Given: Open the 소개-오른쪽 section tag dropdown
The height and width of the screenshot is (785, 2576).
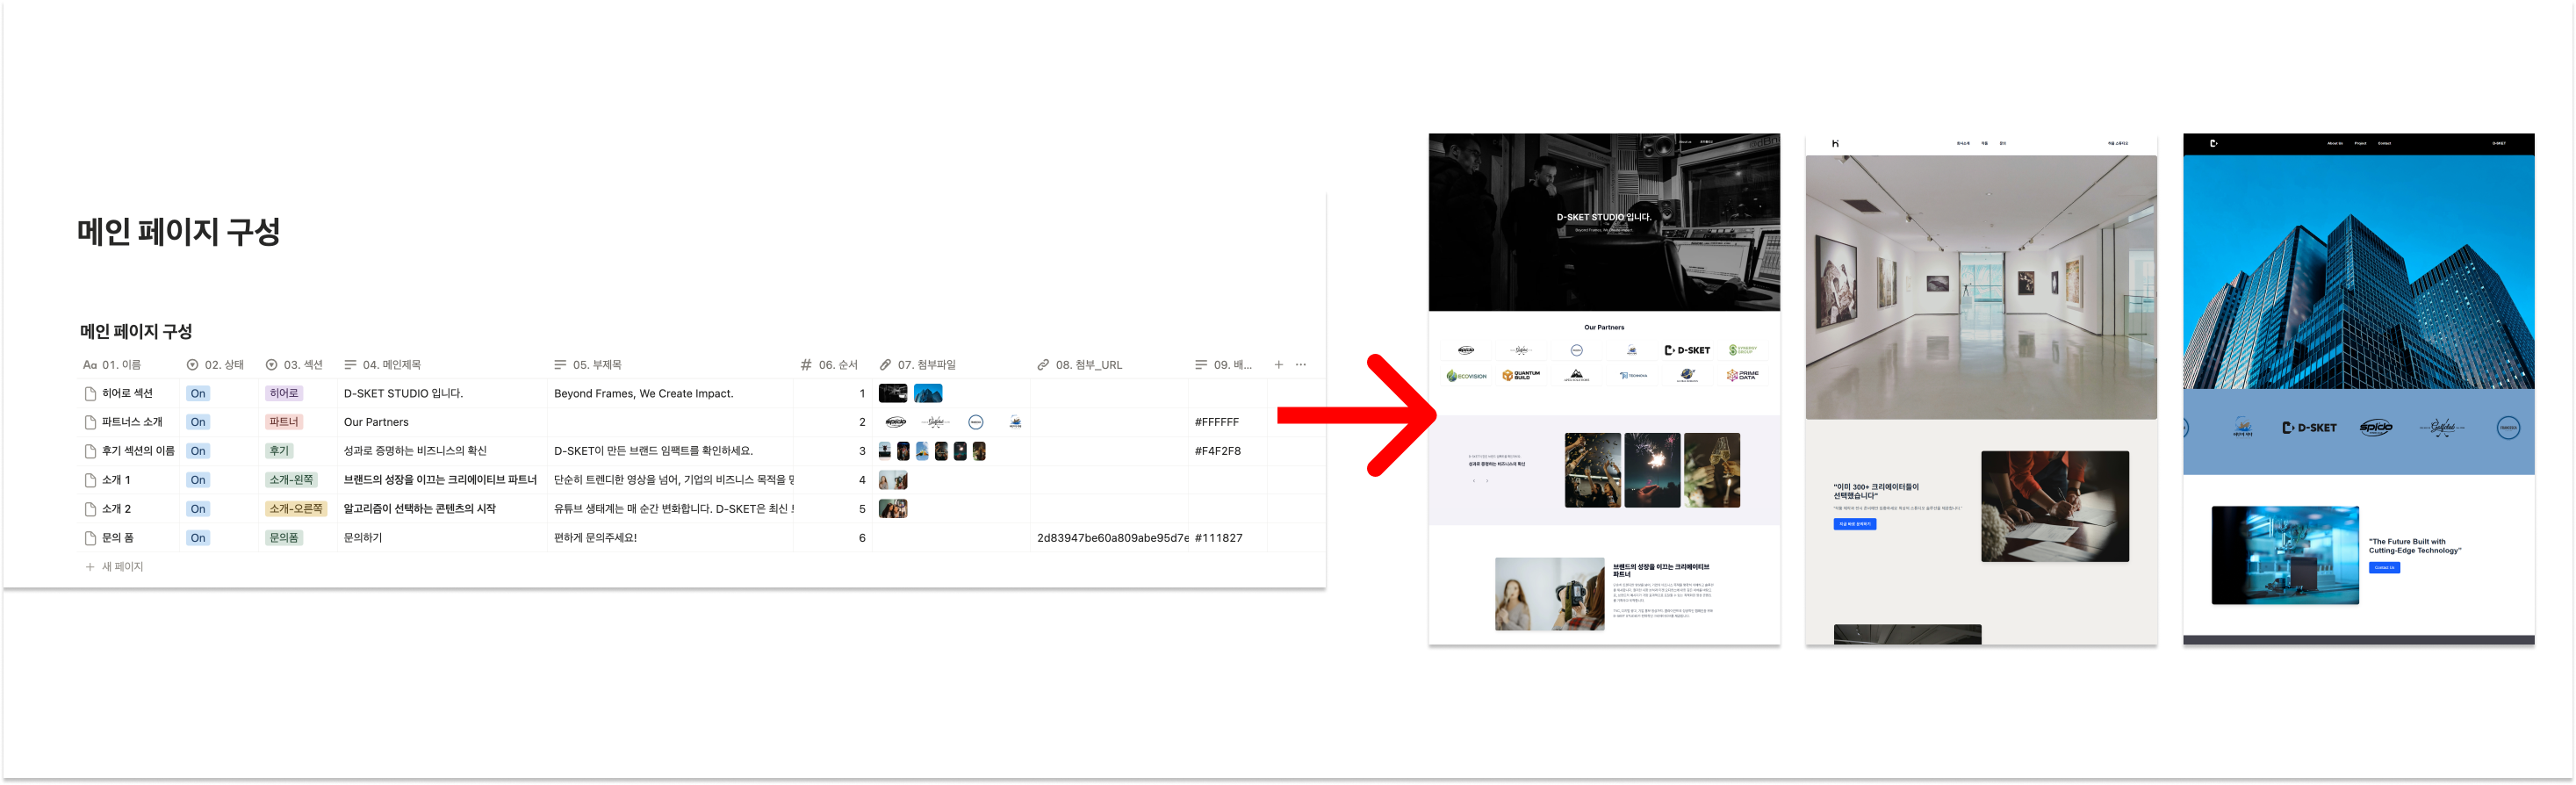Looking at the screenshot, I should point(297,510).
